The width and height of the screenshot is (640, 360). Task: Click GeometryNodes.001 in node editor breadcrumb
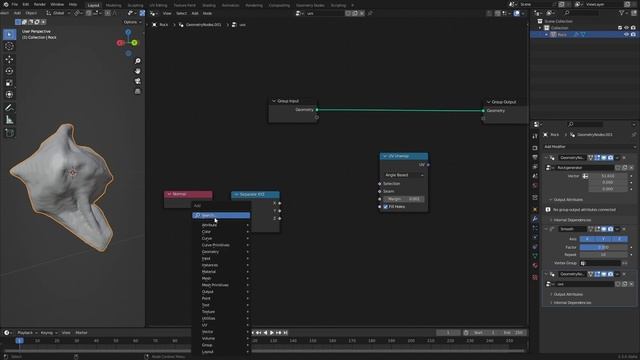click(203, 25)
